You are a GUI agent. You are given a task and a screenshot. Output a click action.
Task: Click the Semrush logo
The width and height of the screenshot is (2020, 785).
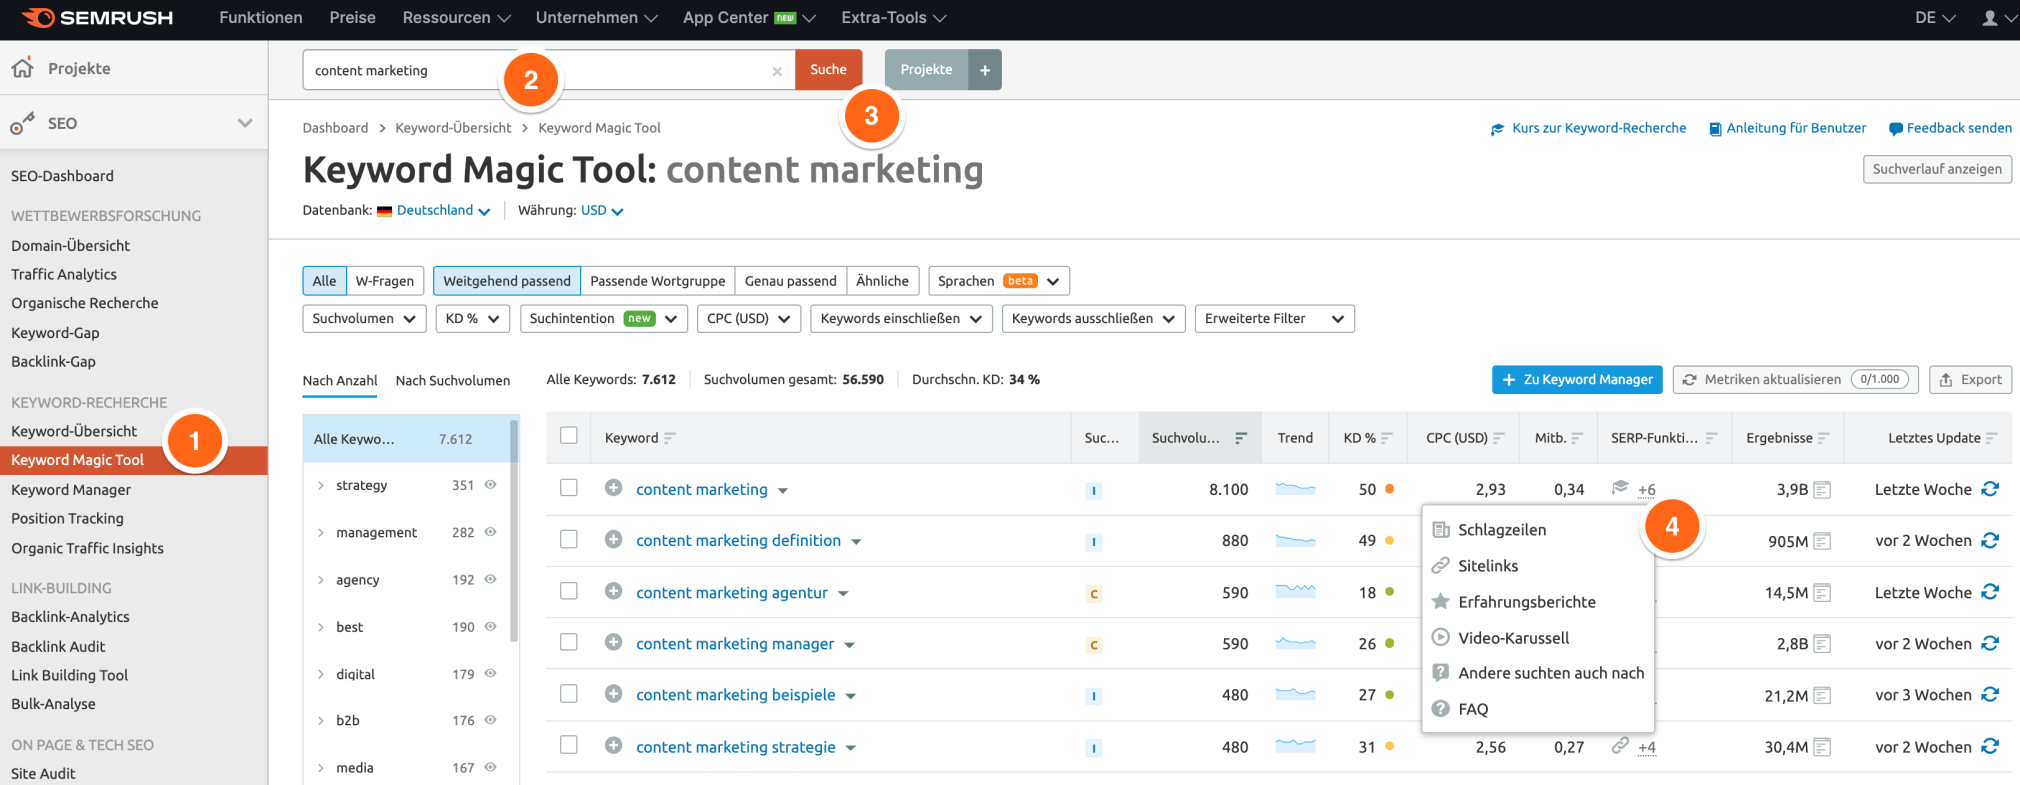97,18
